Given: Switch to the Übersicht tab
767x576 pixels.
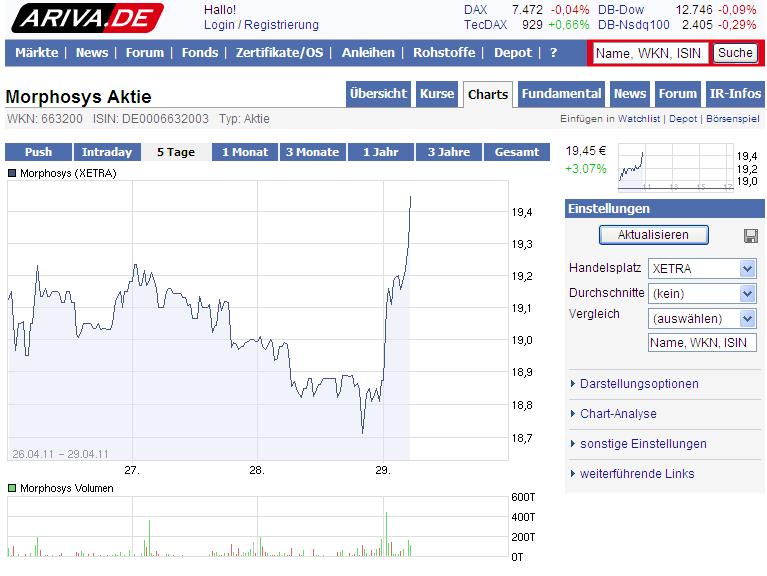Looking at the screenshot, I should pyautogui.click(x=378, y=94).
